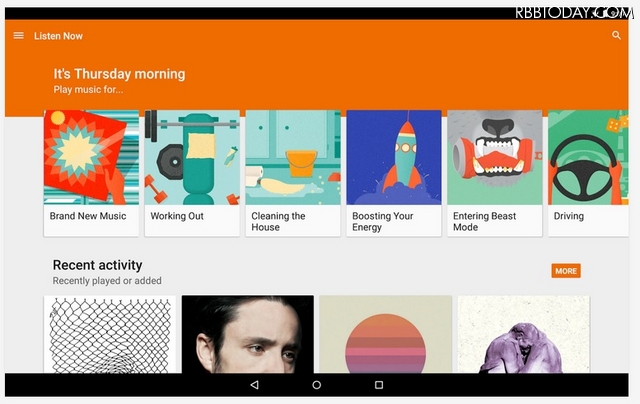Select the 'Entering Beast Mode' label

pos(484,222)
